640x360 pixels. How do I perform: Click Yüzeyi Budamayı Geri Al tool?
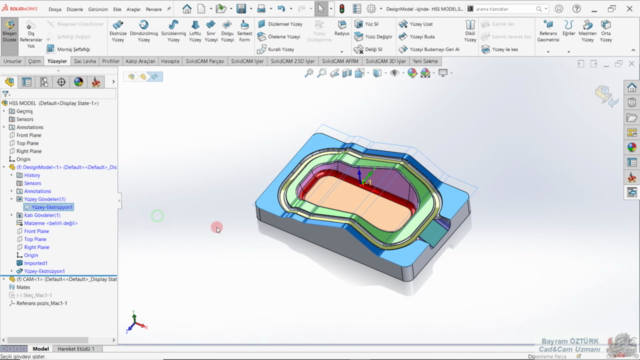tap(429, 49)
